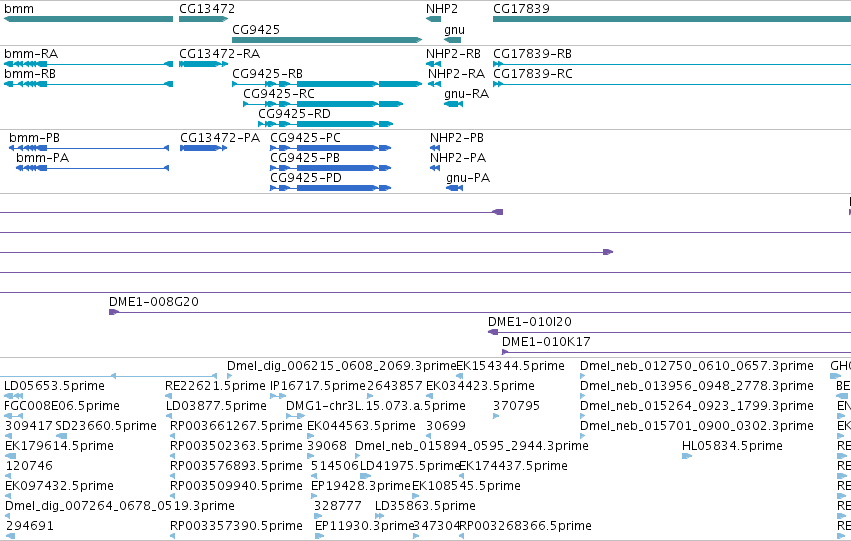Select EST RP003576893.5prime
851x541 pixels.
coord(173,476)
